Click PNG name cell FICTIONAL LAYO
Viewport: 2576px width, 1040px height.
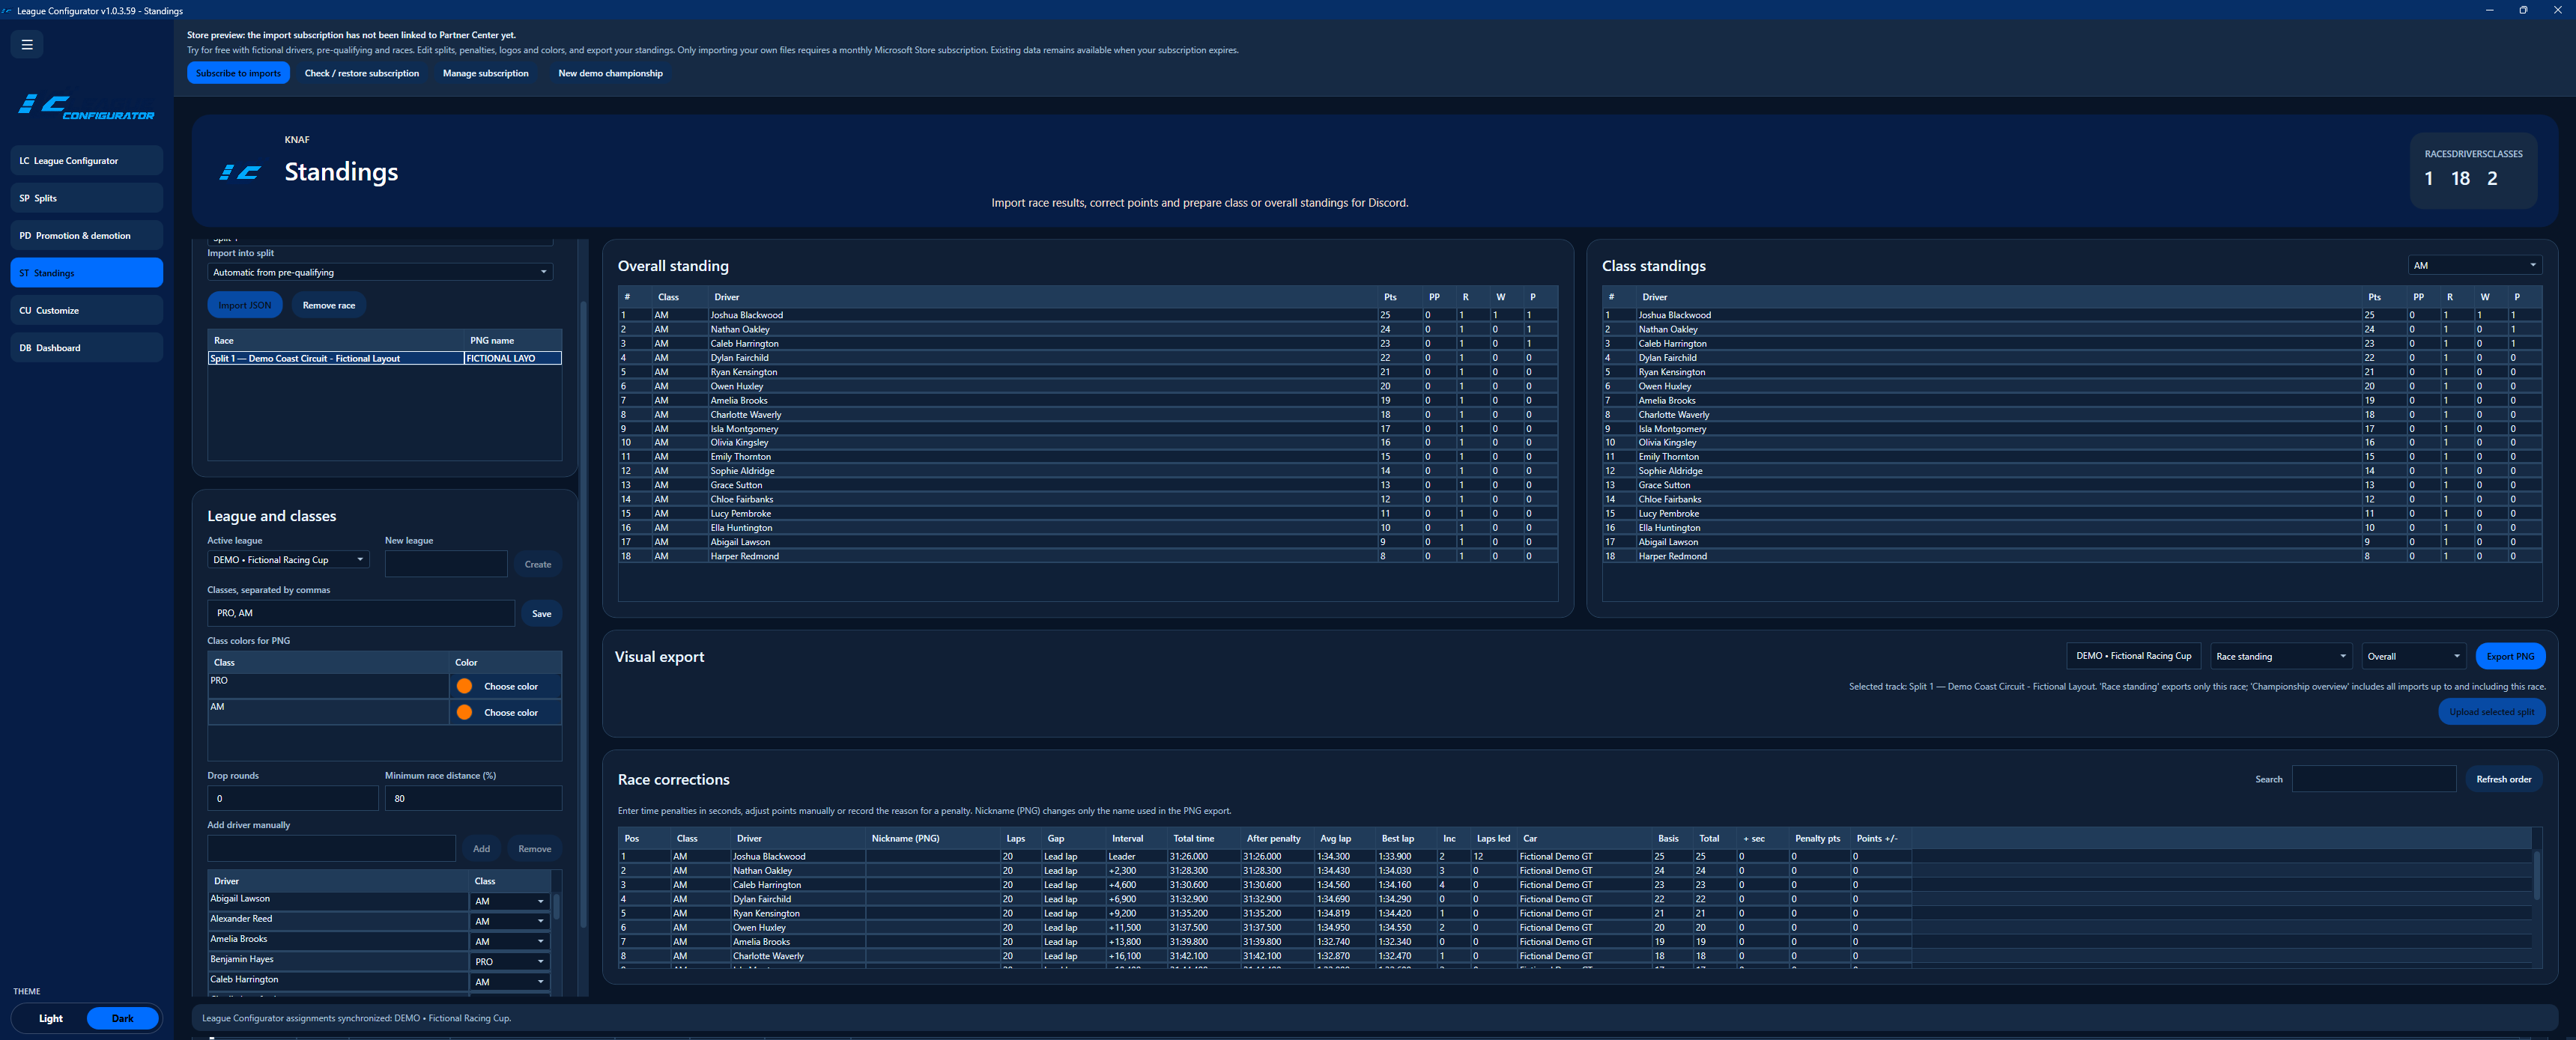[x=512, y=358]
